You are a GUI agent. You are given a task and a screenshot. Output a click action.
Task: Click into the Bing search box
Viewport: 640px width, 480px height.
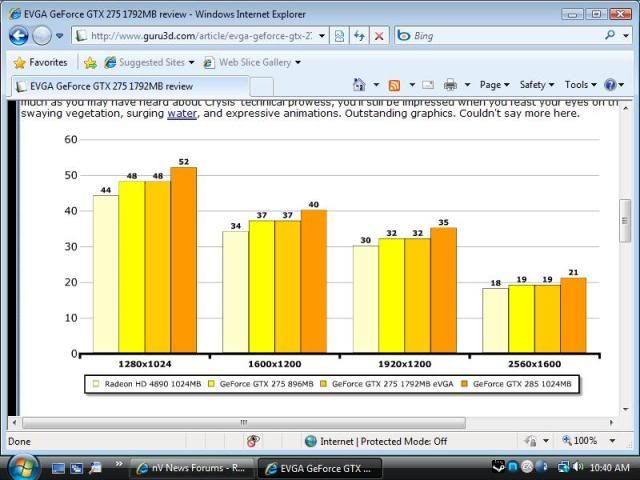point(506,36)
